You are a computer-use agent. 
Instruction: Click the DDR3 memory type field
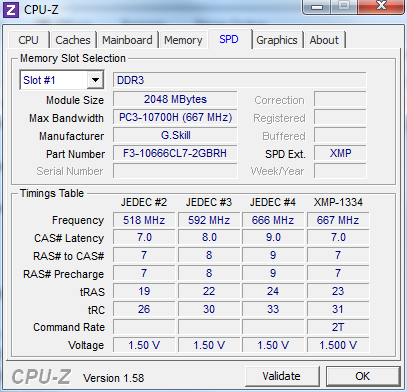coord(239,80)
